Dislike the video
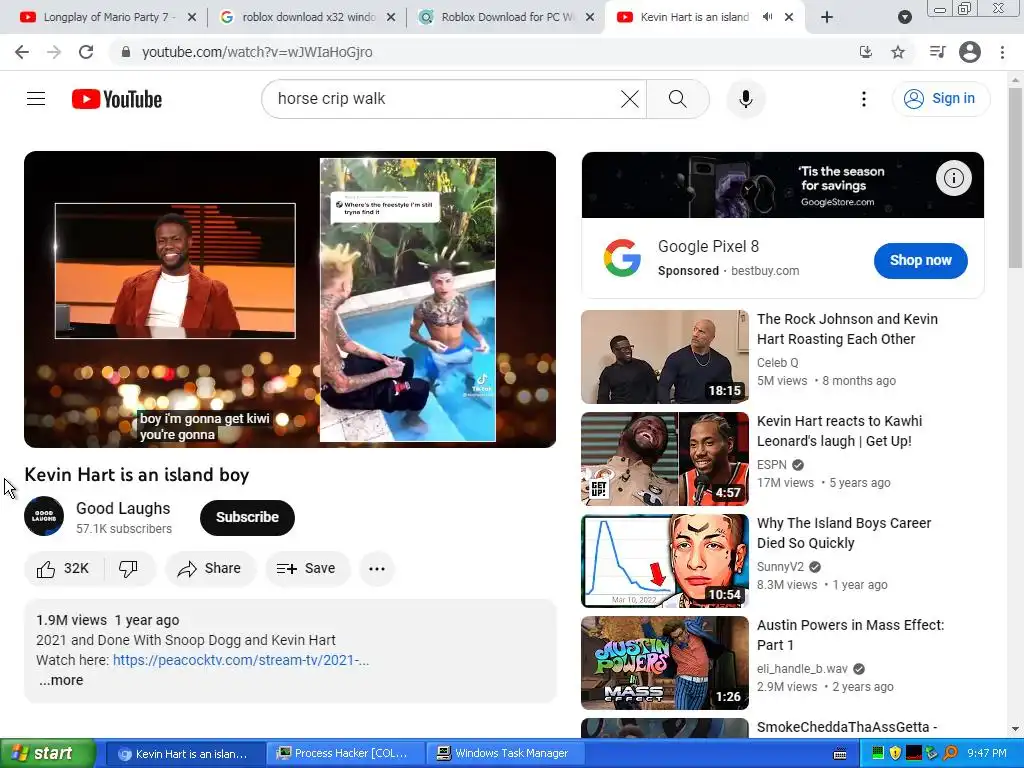Image resolution: width=1024 pixels, height=768 pixels. click(x=129, y=569)
